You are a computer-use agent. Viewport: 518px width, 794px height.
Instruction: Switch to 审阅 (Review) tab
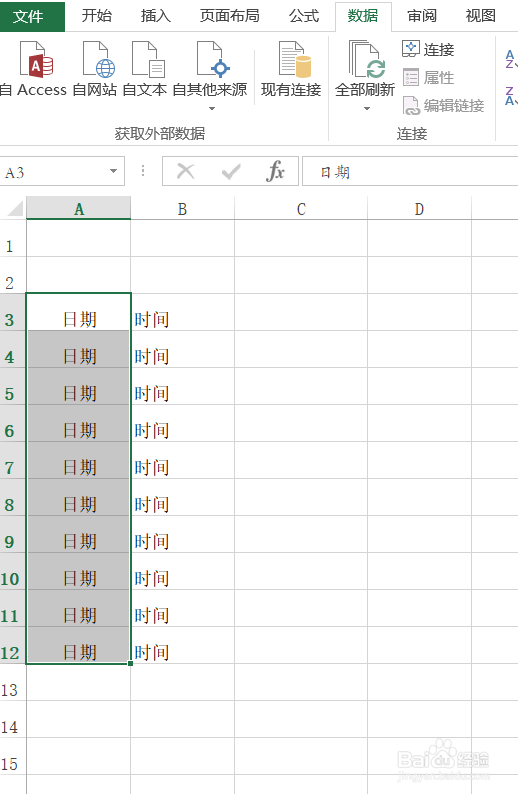pos(422,16)
